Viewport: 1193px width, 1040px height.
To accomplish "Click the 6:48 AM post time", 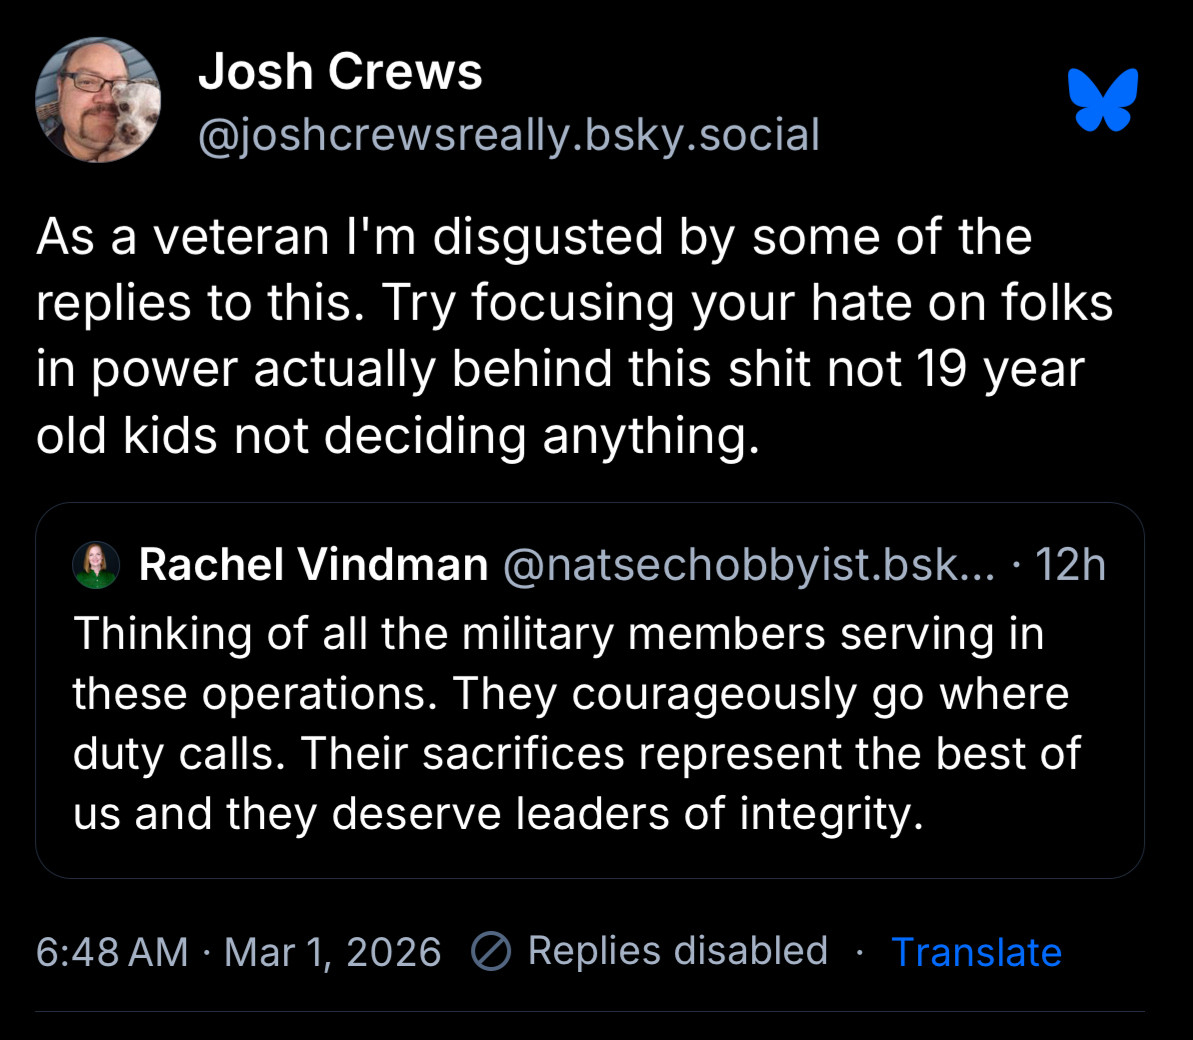I will click(112, 952).
